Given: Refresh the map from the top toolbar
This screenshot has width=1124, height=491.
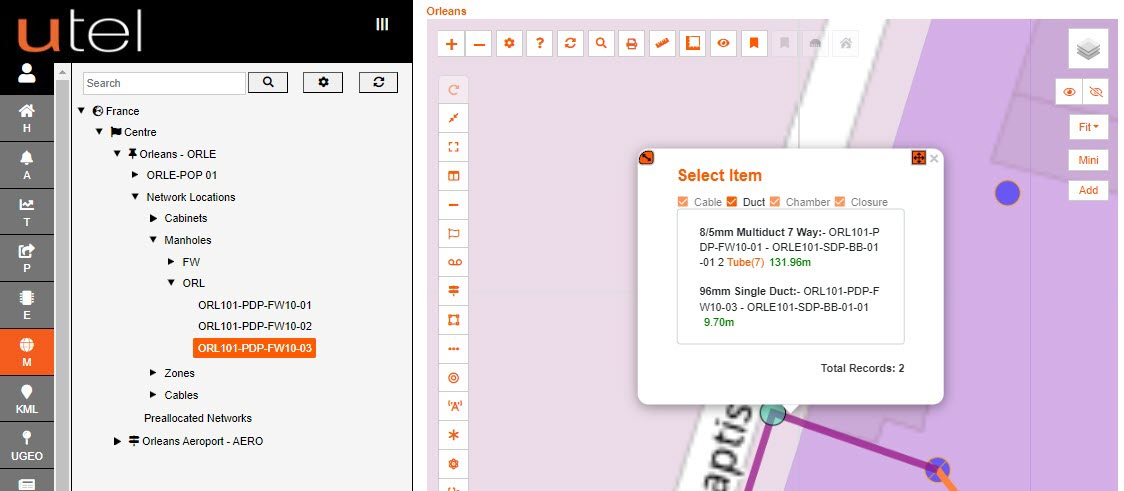Looking at the screenshot, I should (x=570, y=44).
